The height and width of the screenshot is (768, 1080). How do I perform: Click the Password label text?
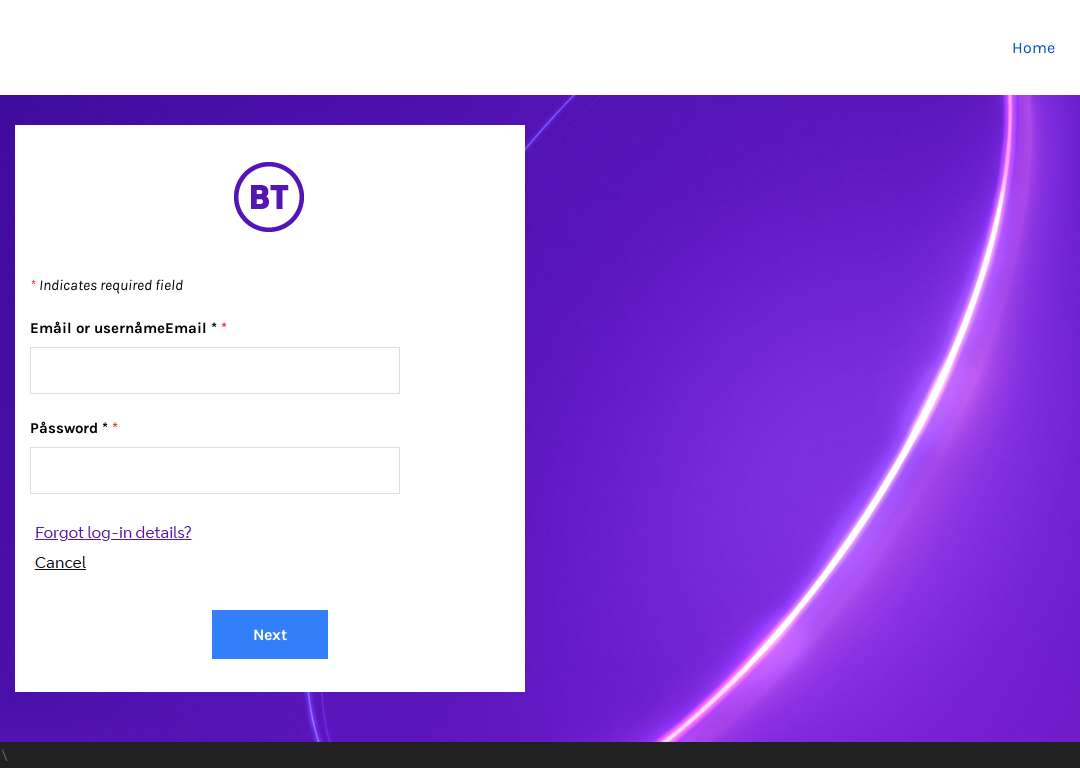point(64,428)
